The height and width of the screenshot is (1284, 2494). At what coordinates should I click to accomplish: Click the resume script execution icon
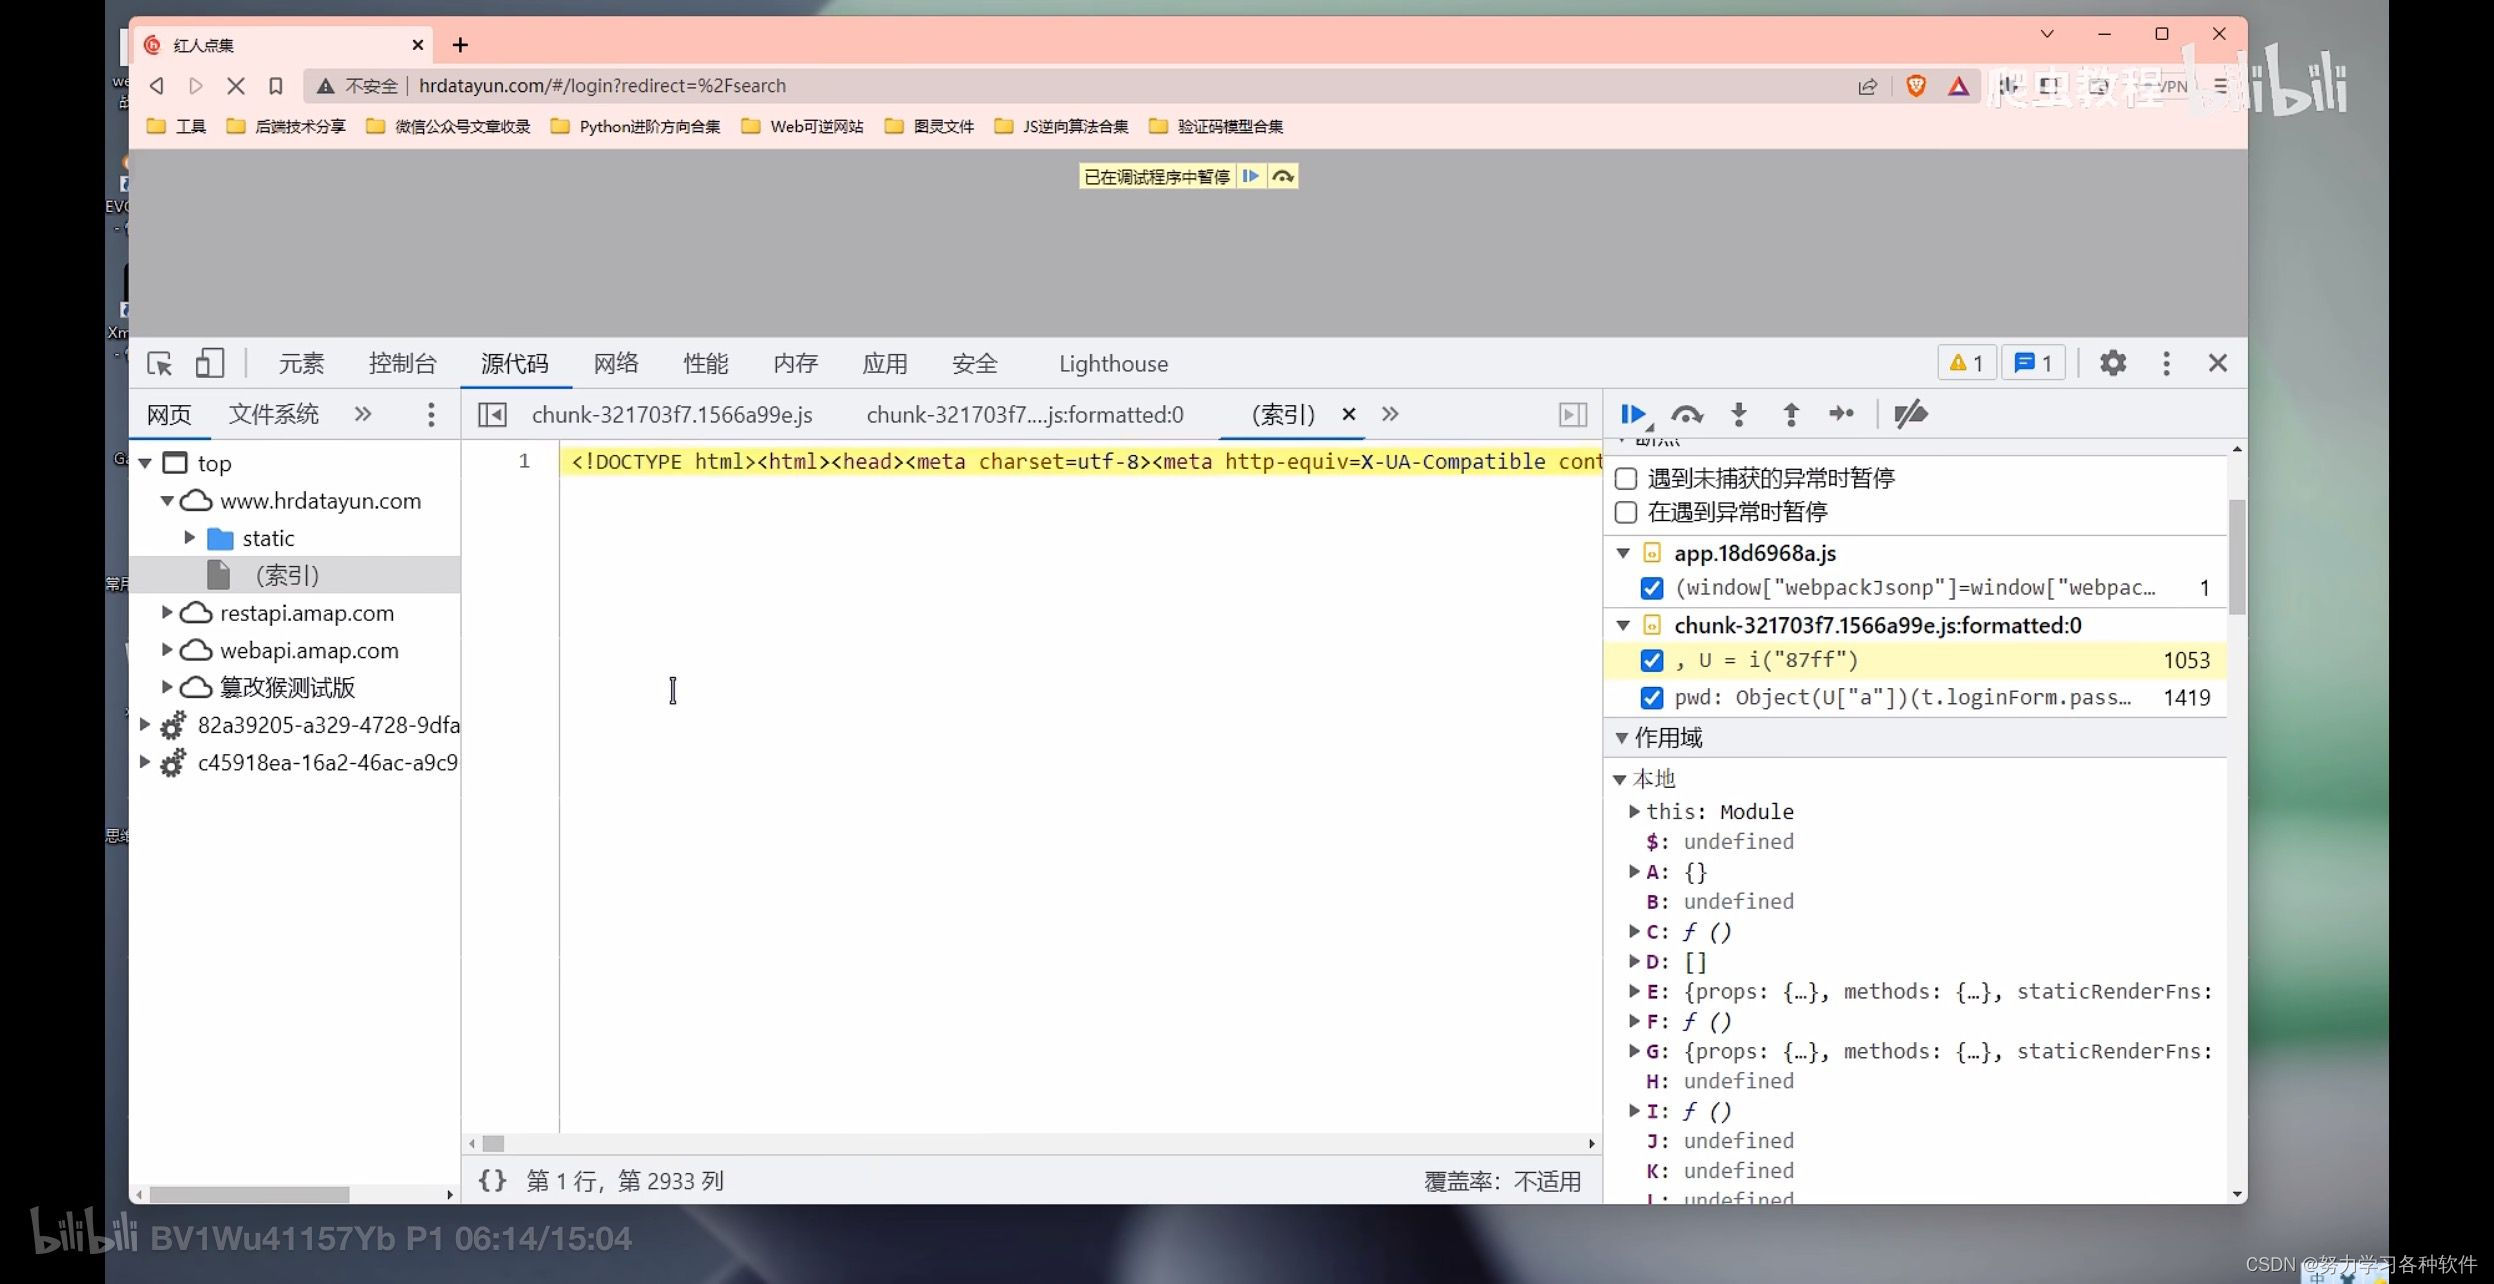coord(1633,413)
